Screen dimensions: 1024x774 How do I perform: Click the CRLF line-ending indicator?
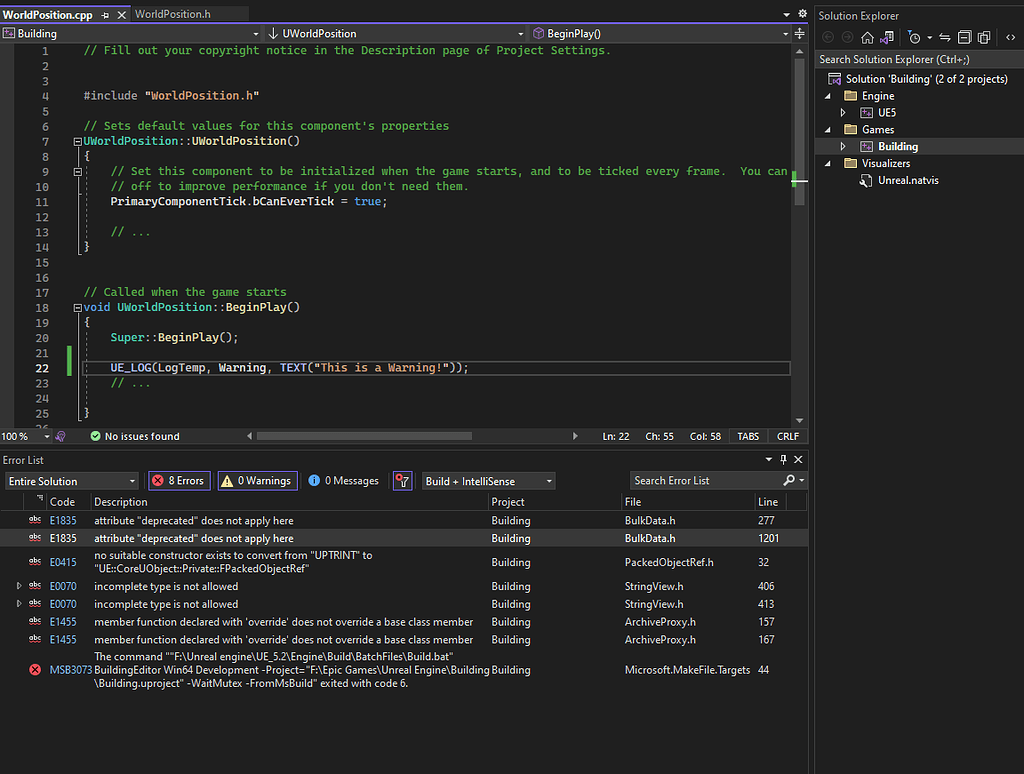tap(787, 435)
